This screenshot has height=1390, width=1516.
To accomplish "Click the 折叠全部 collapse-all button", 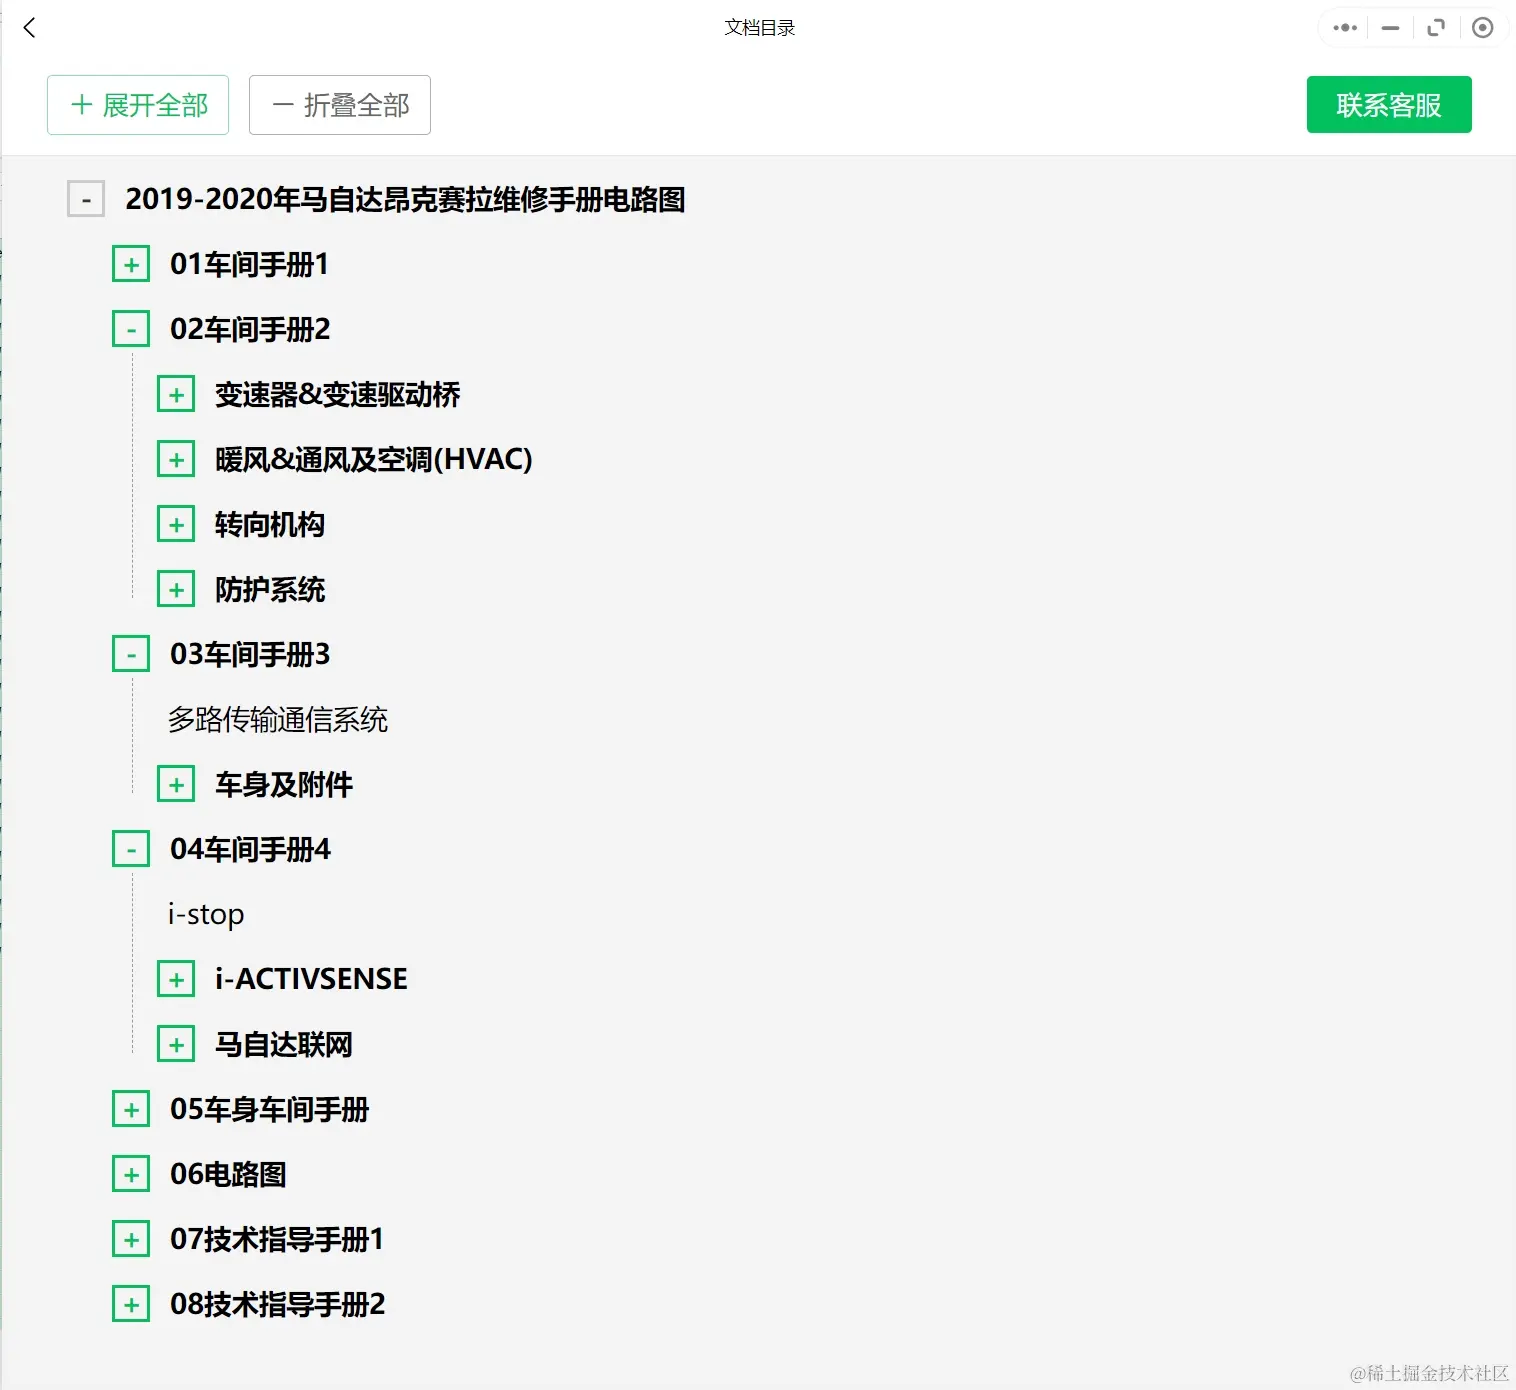I will click(339, 104).
